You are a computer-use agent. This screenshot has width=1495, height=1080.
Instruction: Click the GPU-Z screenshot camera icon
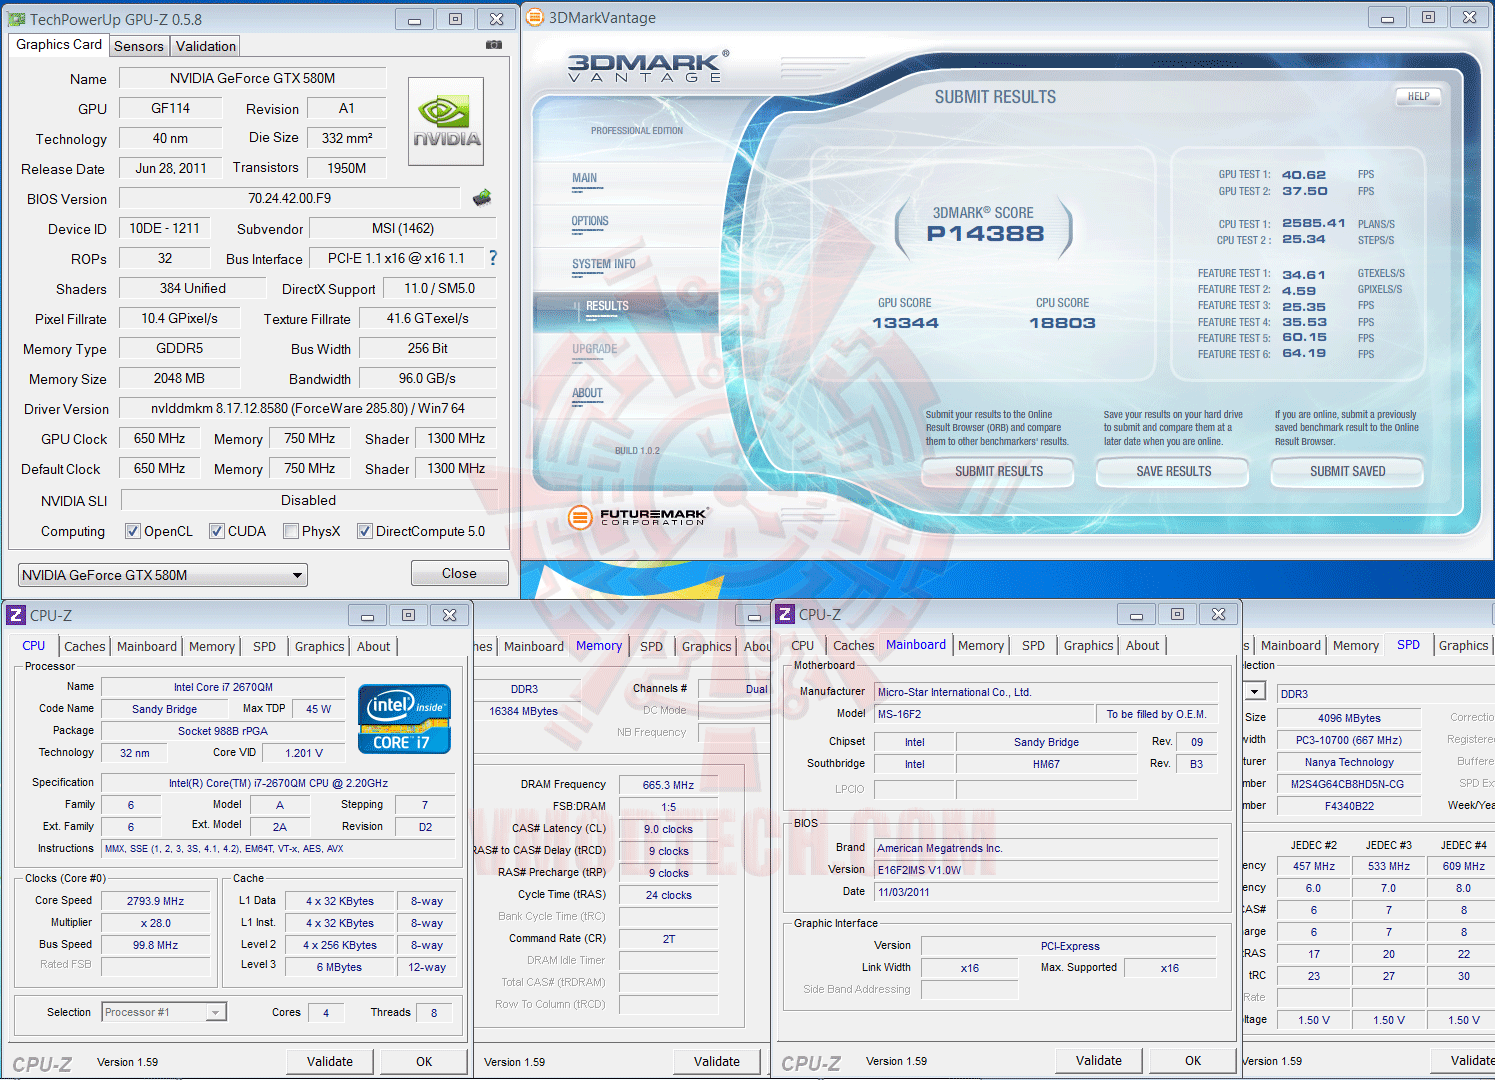point(494,45)
